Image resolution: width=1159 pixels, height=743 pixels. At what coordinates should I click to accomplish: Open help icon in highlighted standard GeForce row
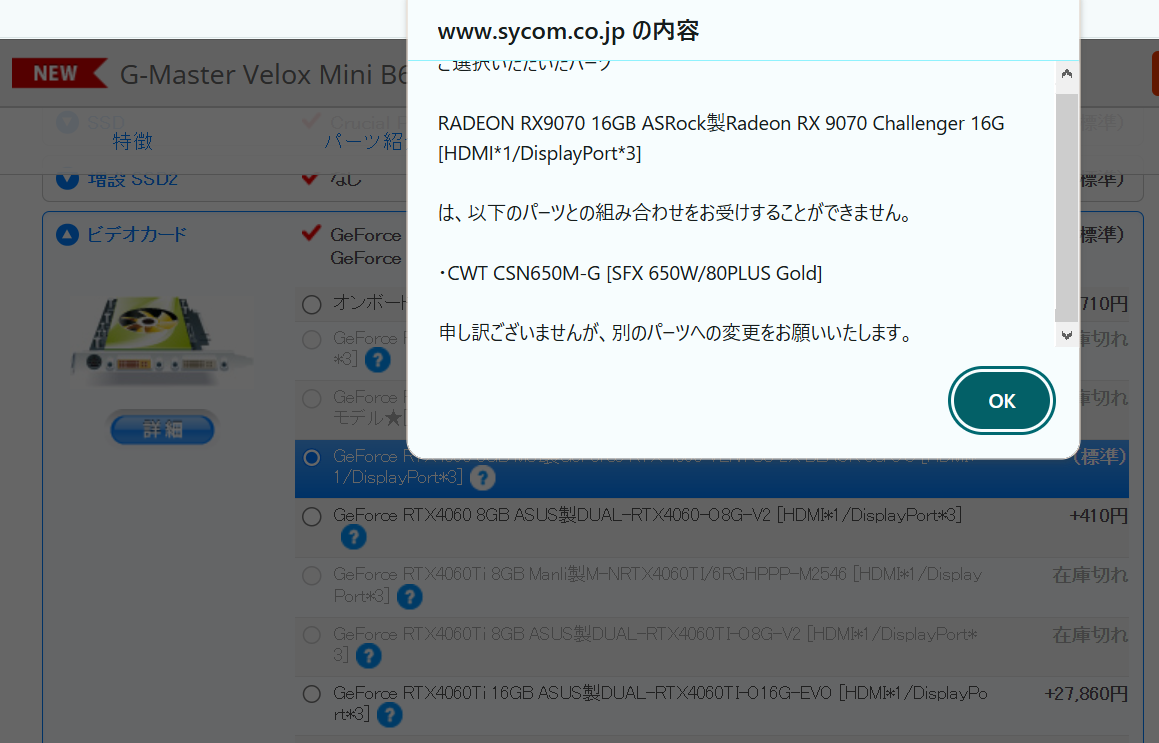click(482, 478)
